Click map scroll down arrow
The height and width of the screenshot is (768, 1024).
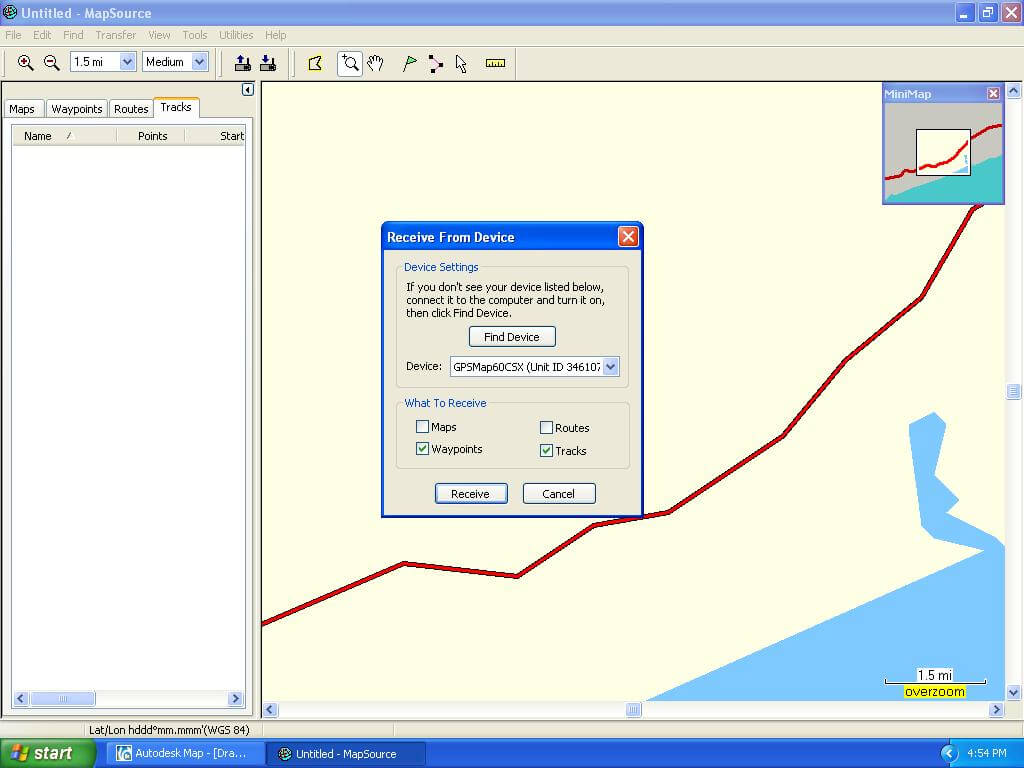(x=1014, y=692)
